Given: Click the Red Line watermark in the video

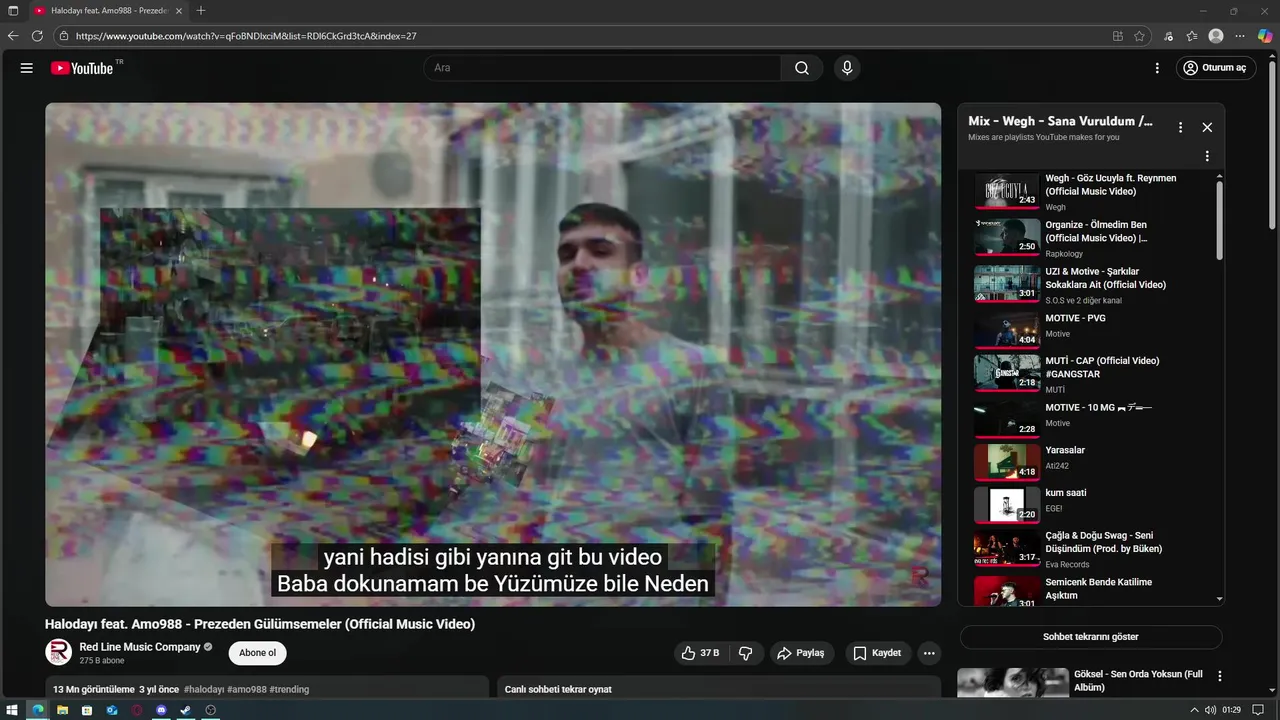Looking at the screenshot, I should tap(919, 577).
